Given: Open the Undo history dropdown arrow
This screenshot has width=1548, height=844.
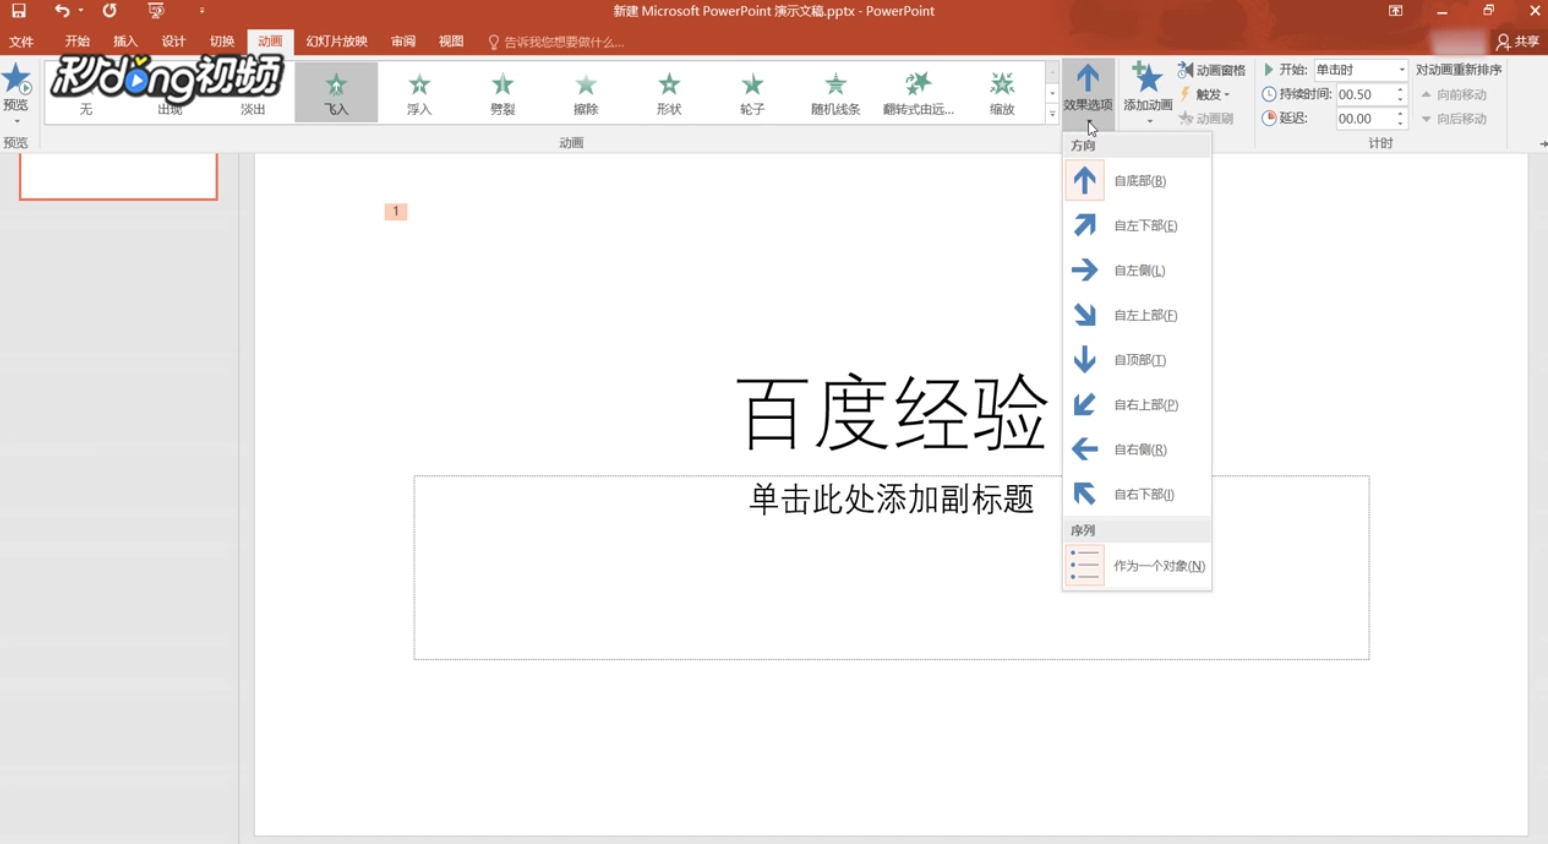Looking at the screenshot, I should click(x=80, y=11).
